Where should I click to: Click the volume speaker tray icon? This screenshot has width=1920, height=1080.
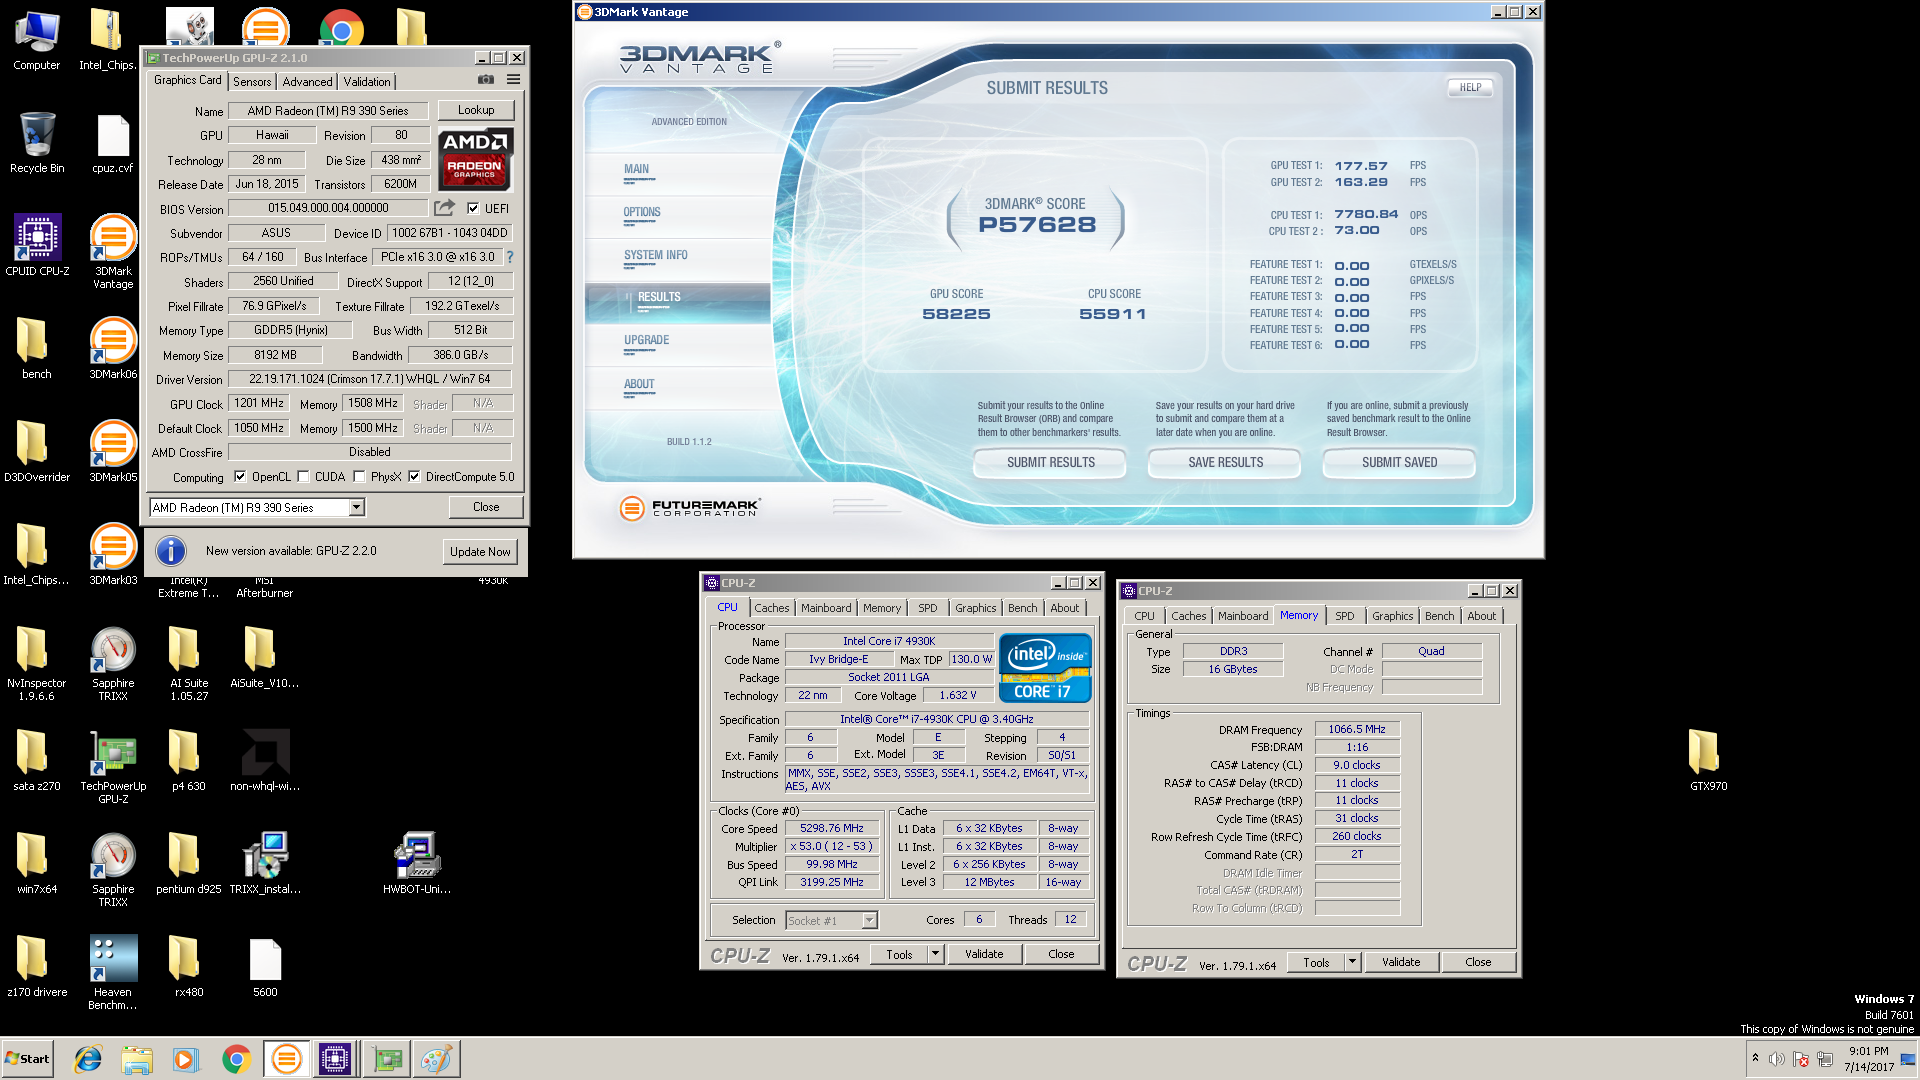click(1777, 1059)
